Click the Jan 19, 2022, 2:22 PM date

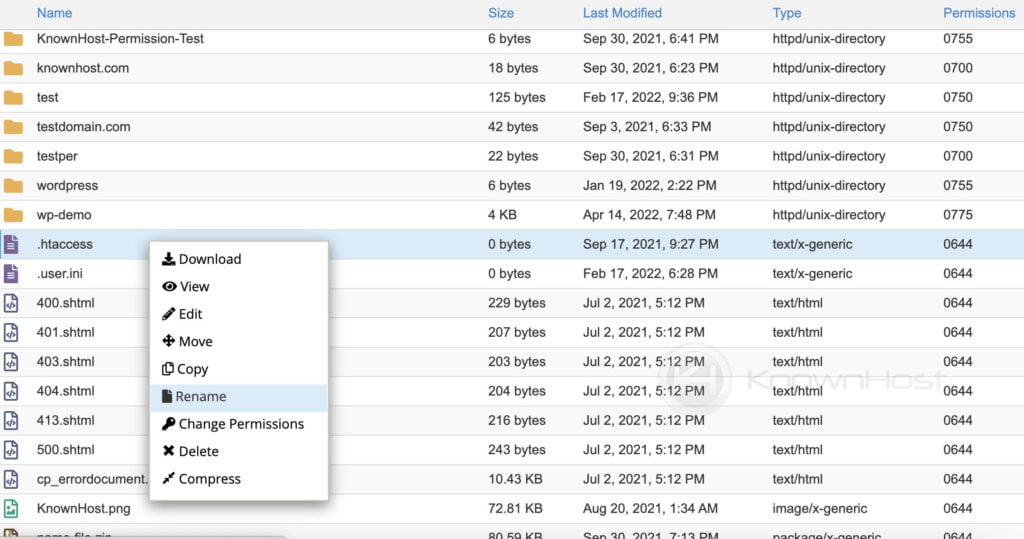click(650, 186)
